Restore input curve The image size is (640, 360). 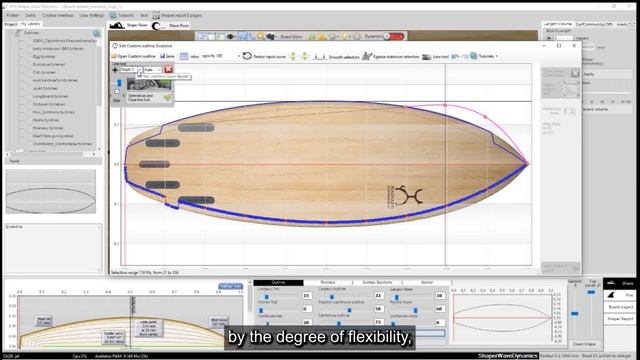pos(264,56)
